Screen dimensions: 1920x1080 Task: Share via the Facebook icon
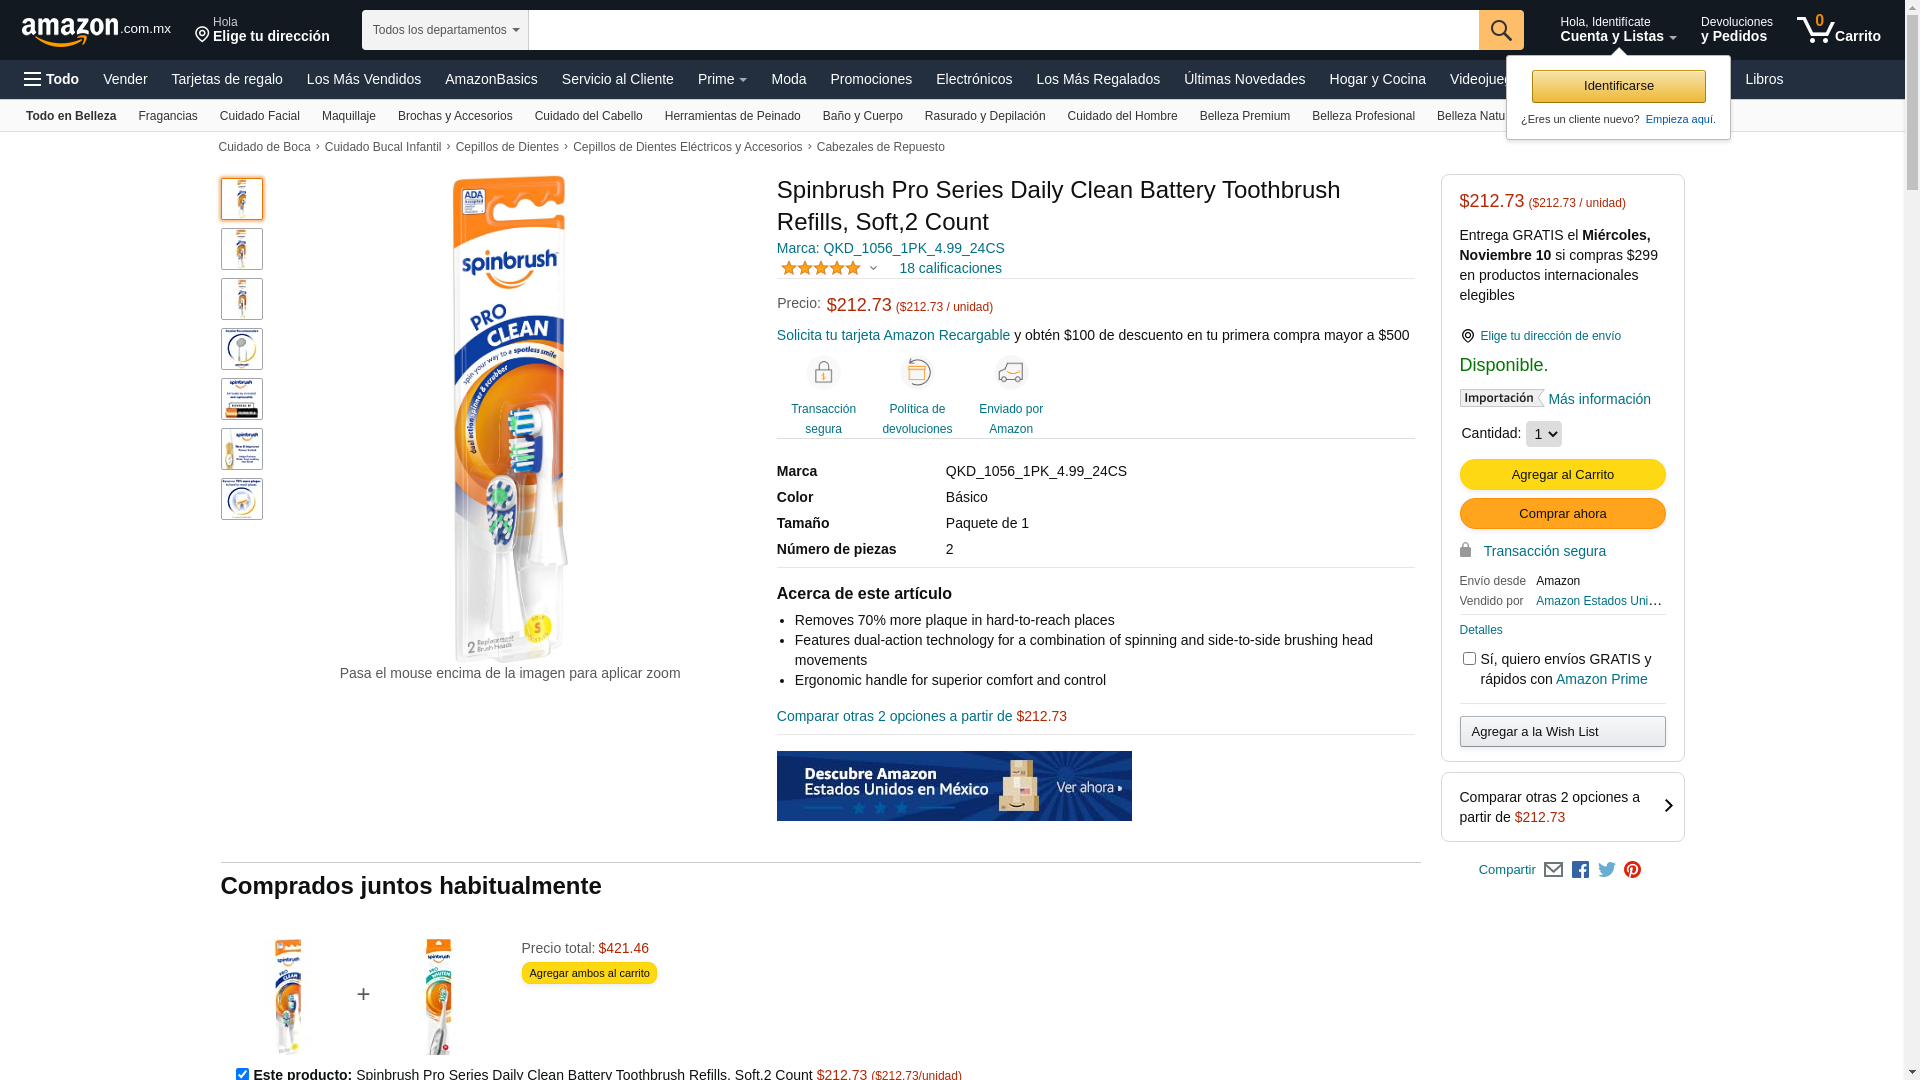point(1580,870)
